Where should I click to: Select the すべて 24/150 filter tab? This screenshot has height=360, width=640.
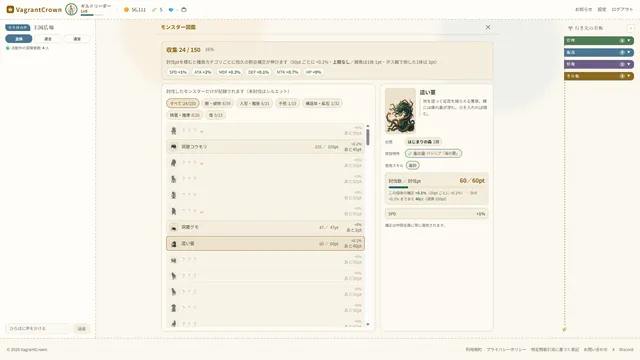[183, 103]
